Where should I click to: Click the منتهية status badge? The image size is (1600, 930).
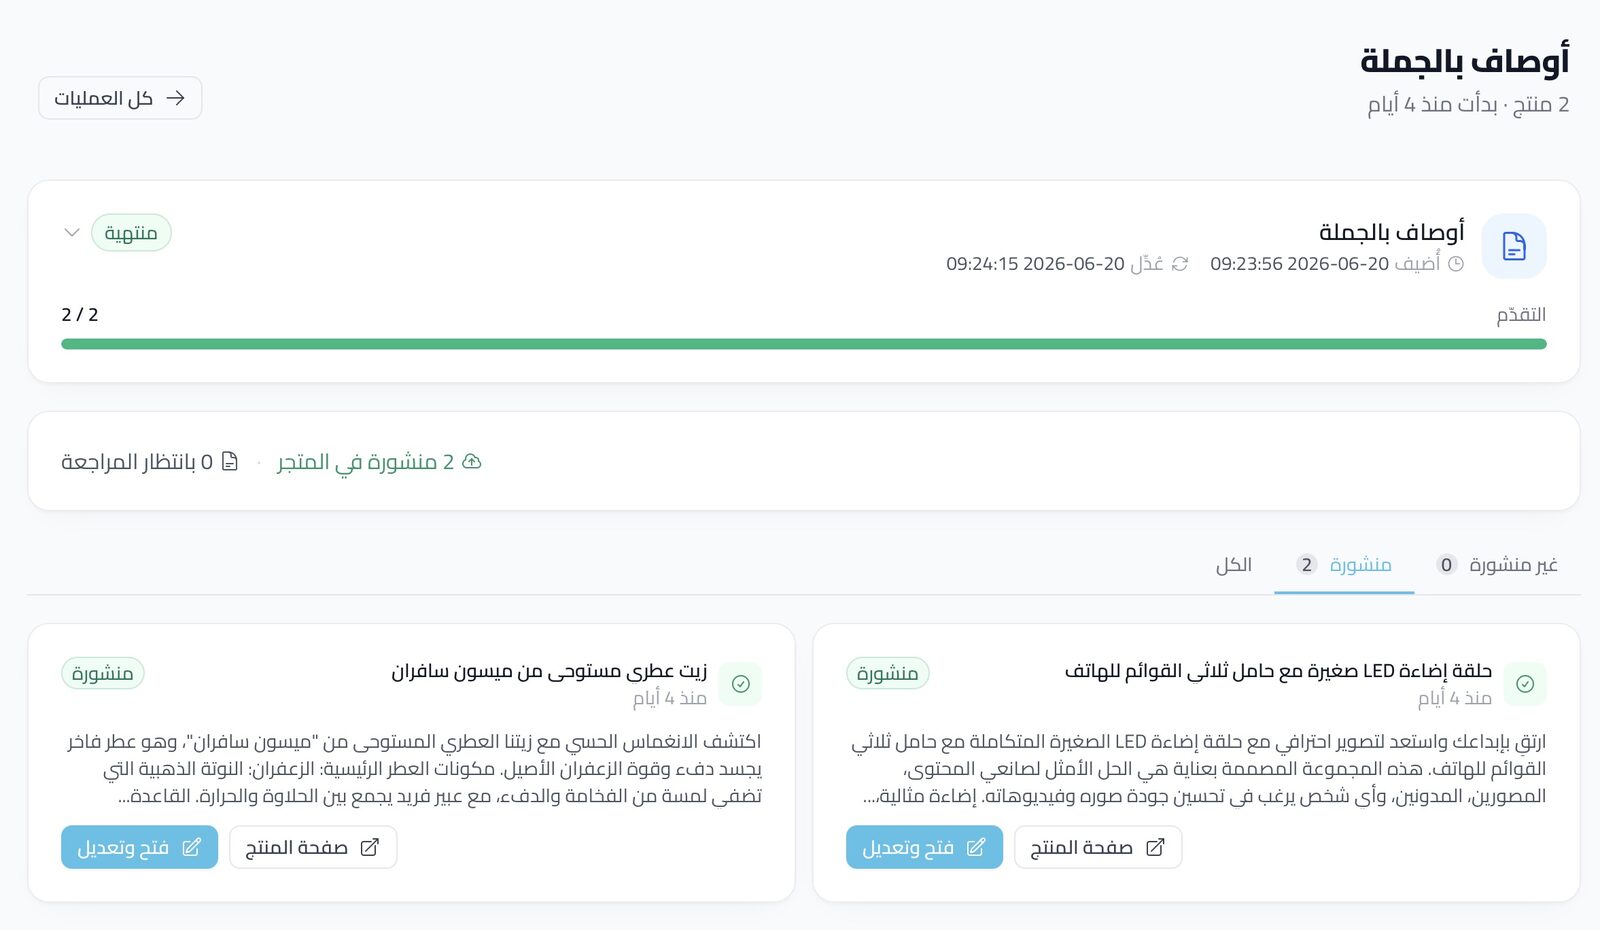coord(131,233)
